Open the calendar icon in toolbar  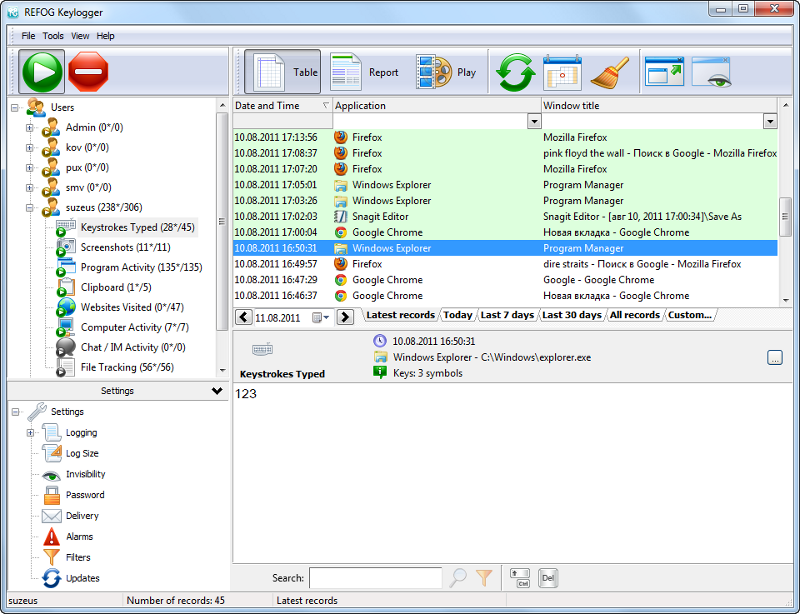tap(562, 72)
